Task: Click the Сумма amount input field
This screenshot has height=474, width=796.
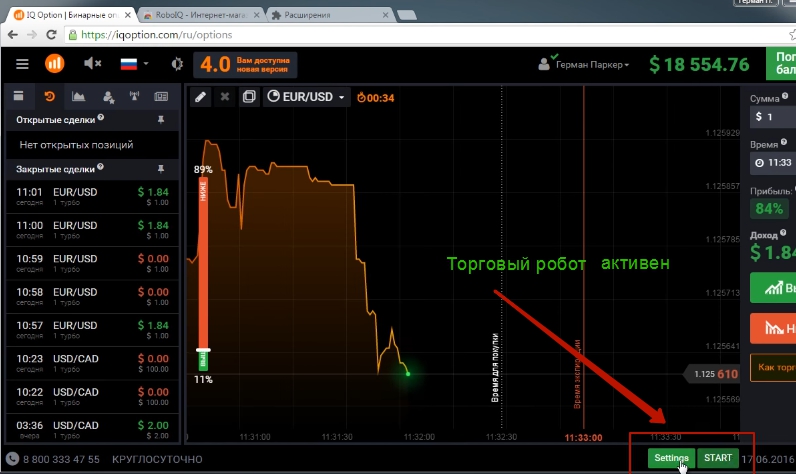Action: [x=773, y=117]
